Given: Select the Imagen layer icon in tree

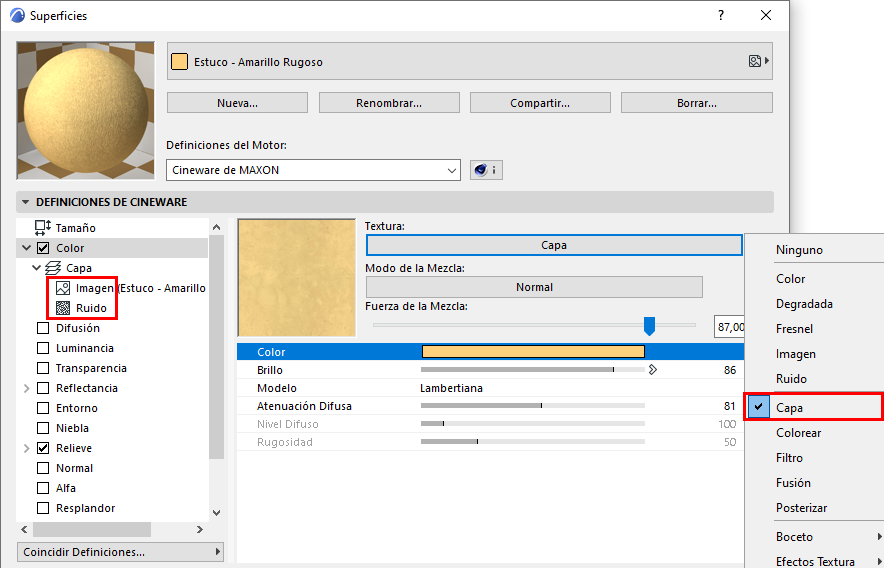Looking at the screenshot, I should [x=63, y=288].
